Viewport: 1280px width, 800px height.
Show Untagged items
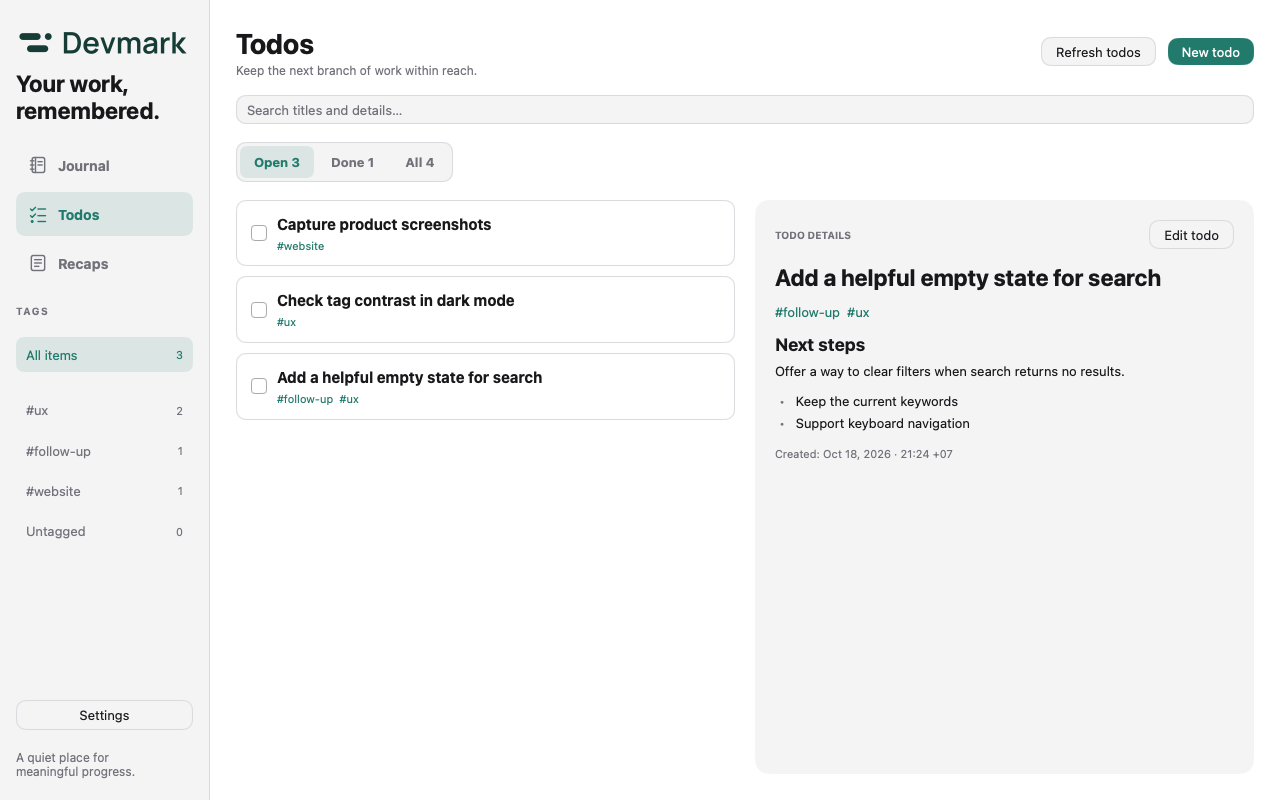point(104,531)
